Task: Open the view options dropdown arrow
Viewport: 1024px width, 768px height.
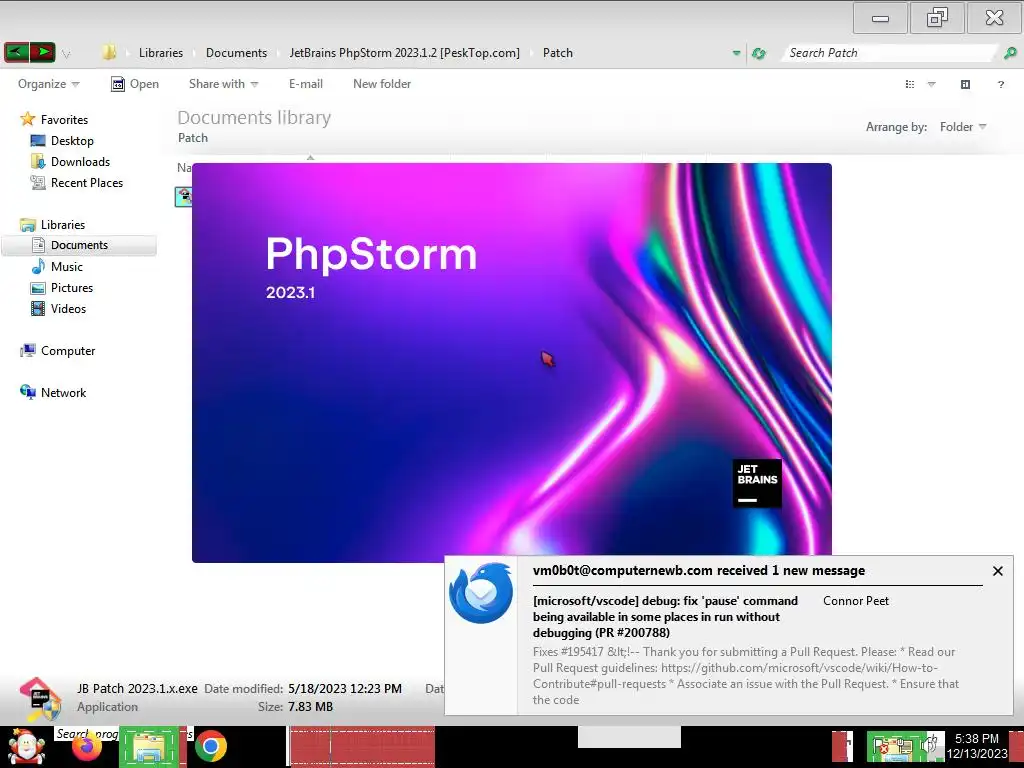Action: point(932,84)
